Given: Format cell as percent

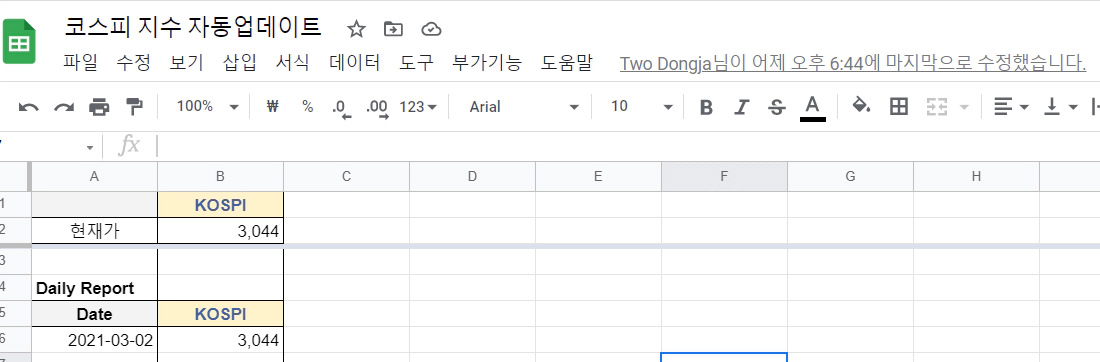Looking at the screenshot, I should tap(307, 107).
